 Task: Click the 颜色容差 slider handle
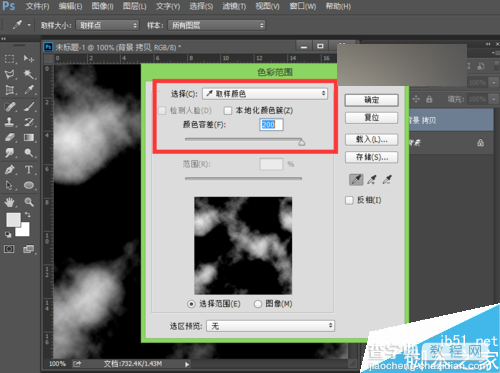(x=301, y=142)
